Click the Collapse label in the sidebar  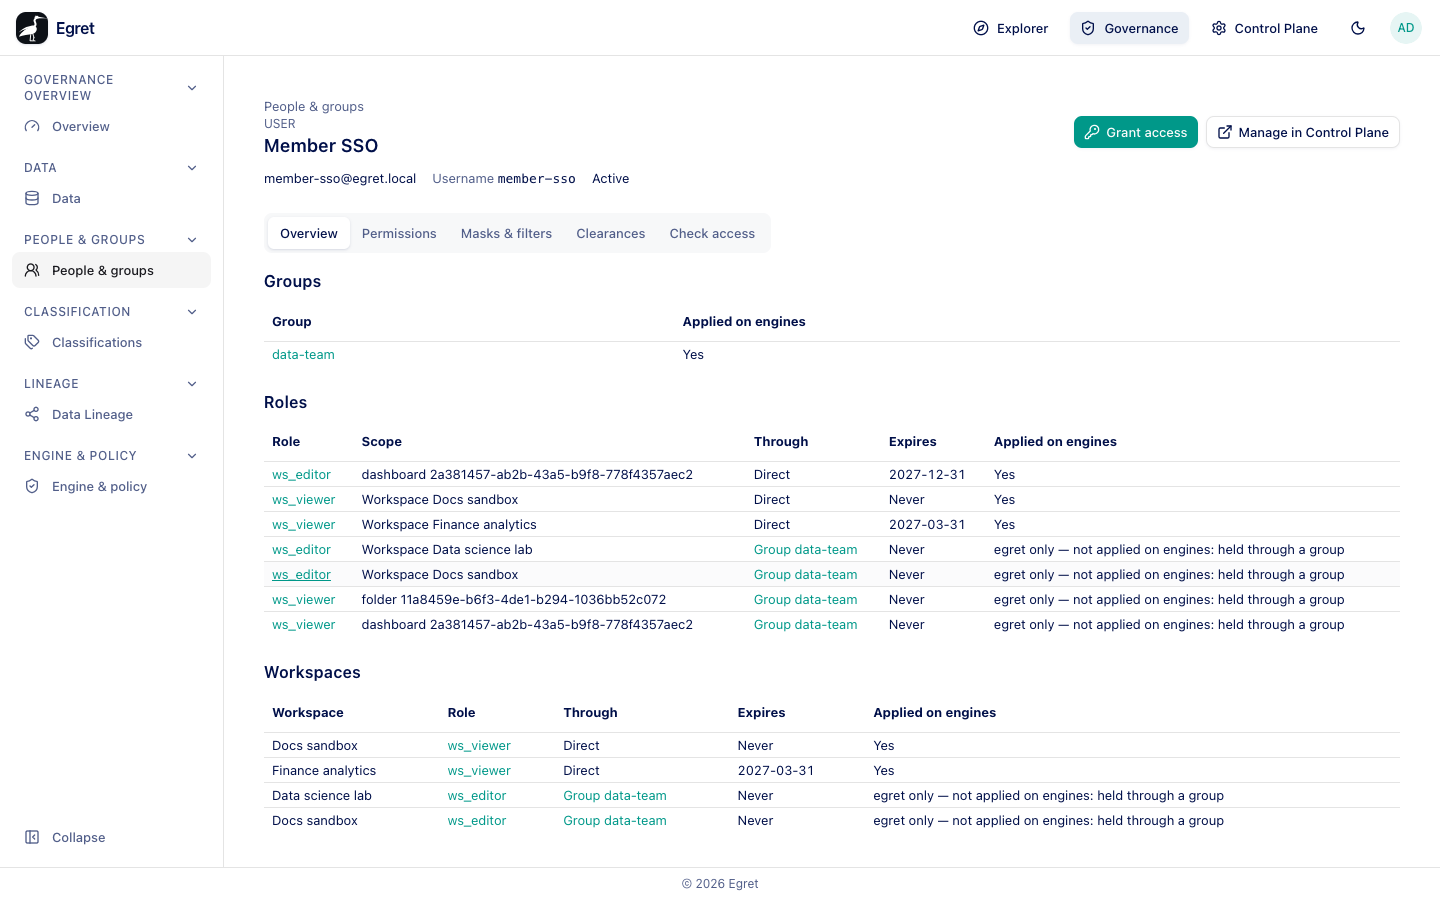79,838
